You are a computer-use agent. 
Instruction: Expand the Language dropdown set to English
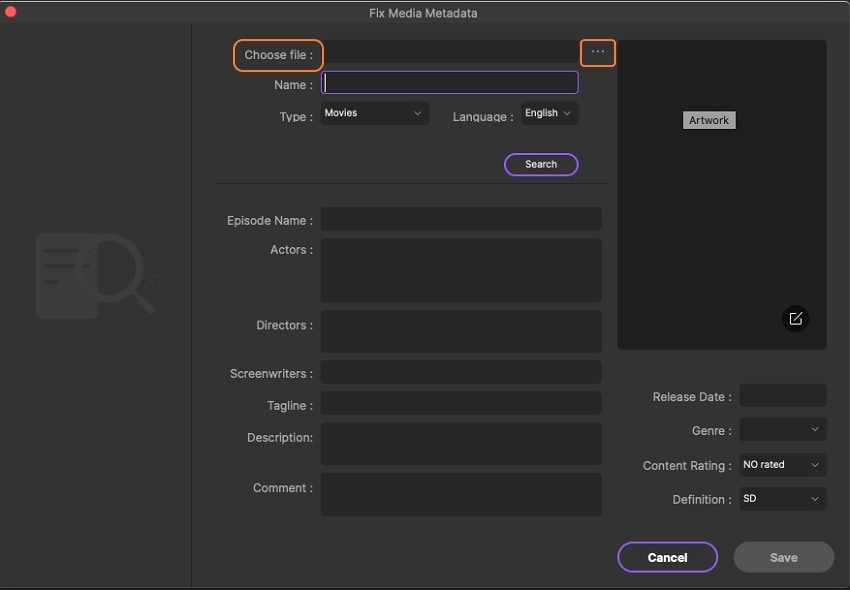[549, 114]
